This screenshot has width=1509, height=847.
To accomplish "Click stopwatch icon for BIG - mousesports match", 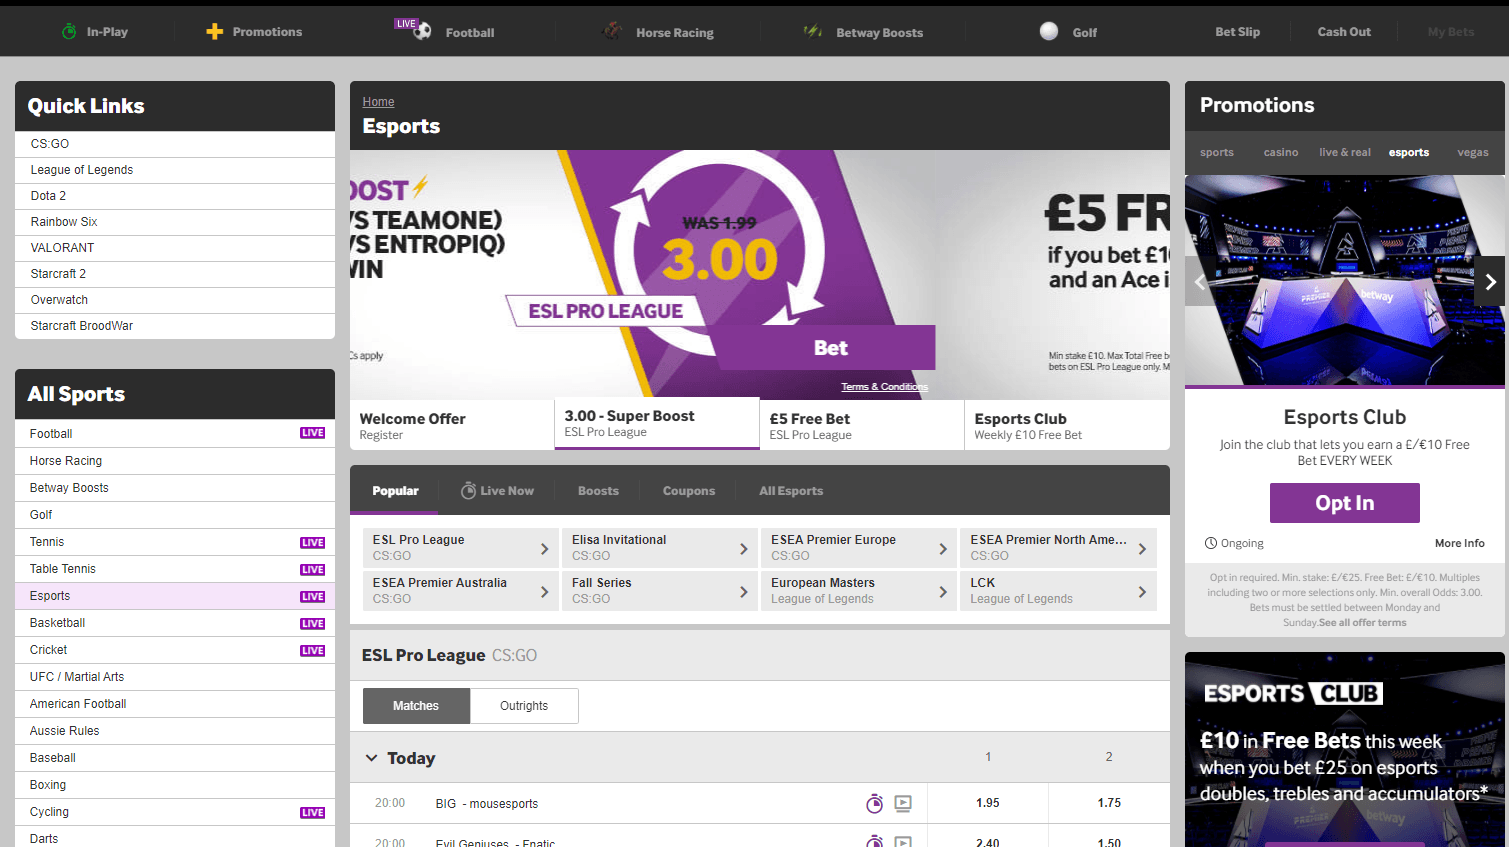I will coord(874,803).
